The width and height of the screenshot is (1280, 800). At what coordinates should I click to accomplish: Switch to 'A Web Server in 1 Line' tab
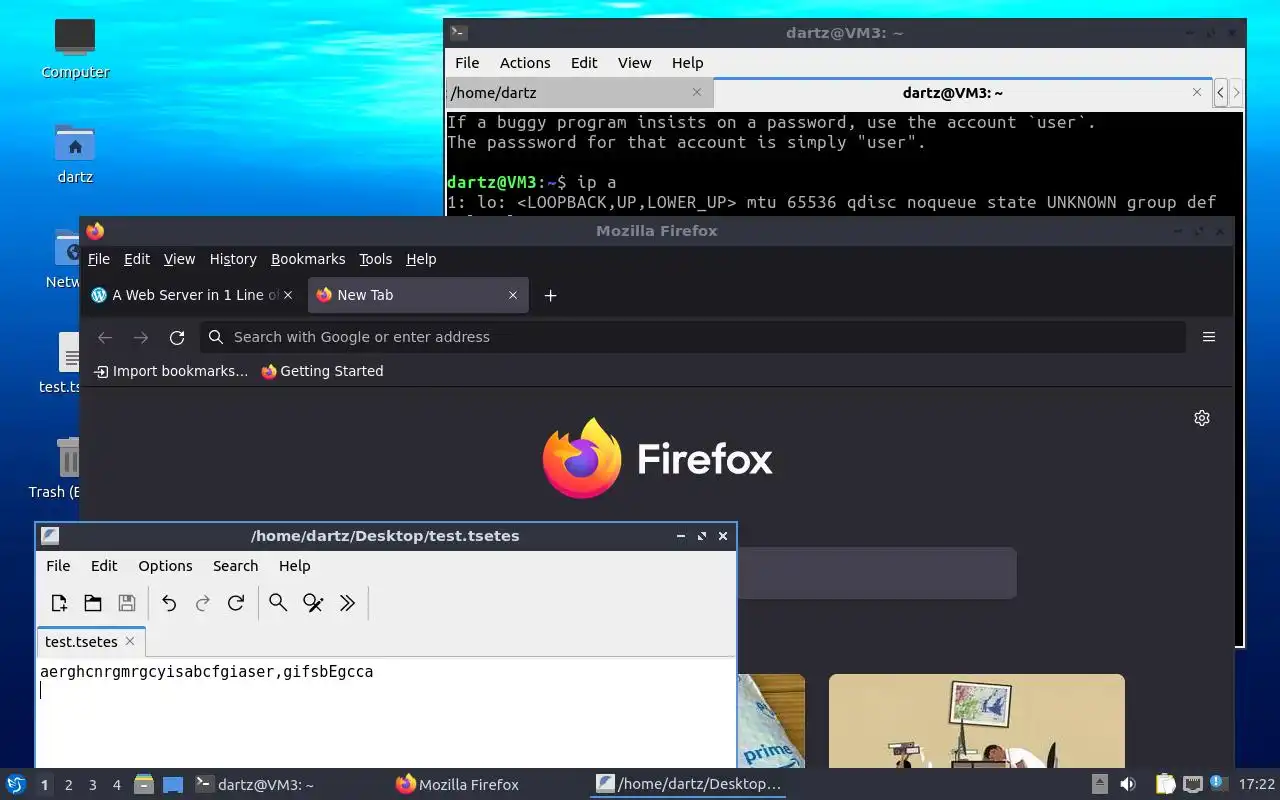pos(193,295)
